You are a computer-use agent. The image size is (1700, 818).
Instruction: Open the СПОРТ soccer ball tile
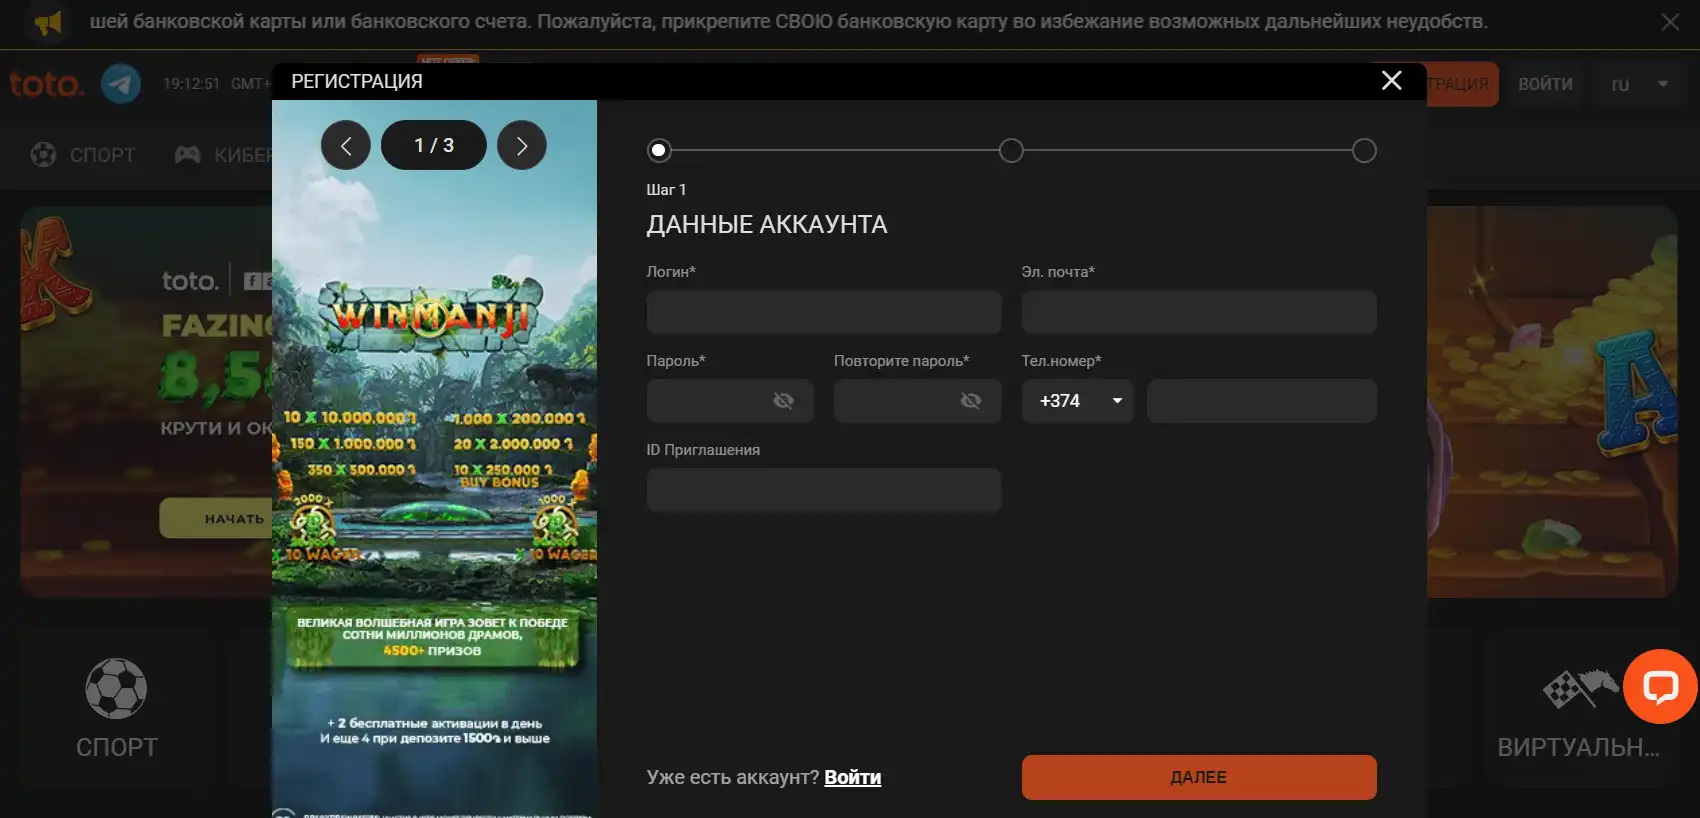click(x=116, y=709)
